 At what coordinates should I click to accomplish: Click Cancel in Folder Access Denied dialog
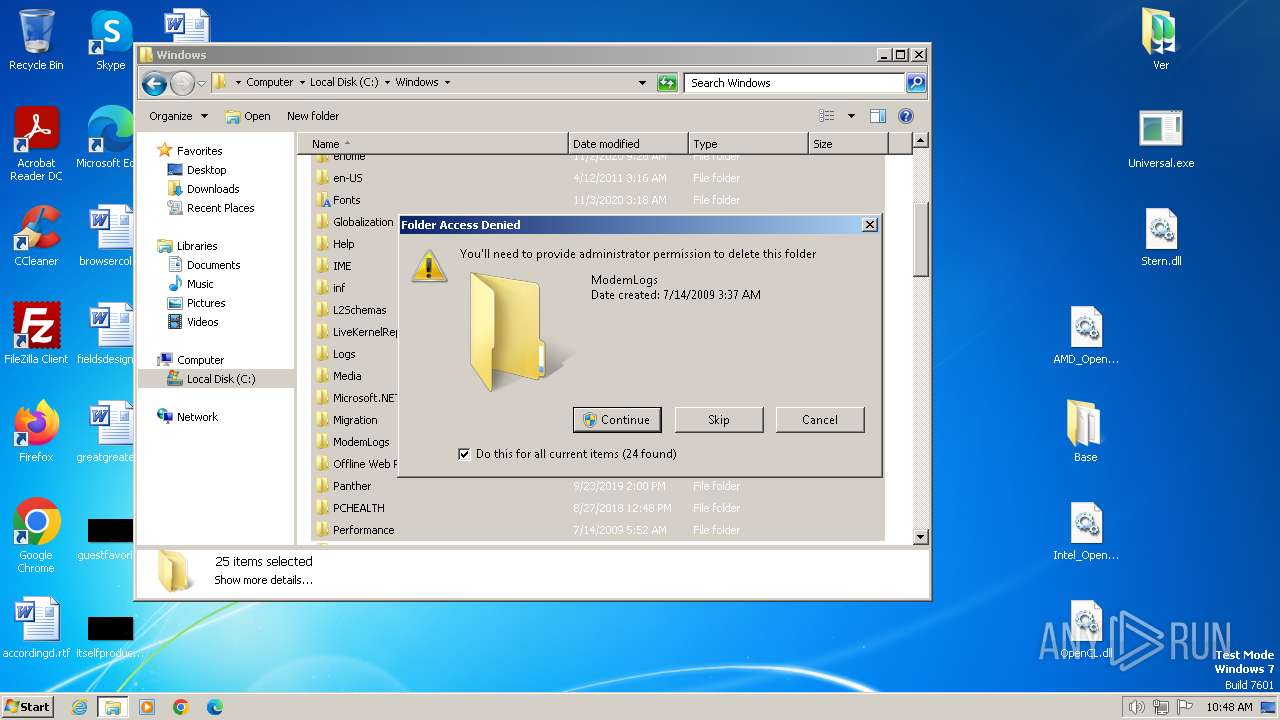[819, 420]
